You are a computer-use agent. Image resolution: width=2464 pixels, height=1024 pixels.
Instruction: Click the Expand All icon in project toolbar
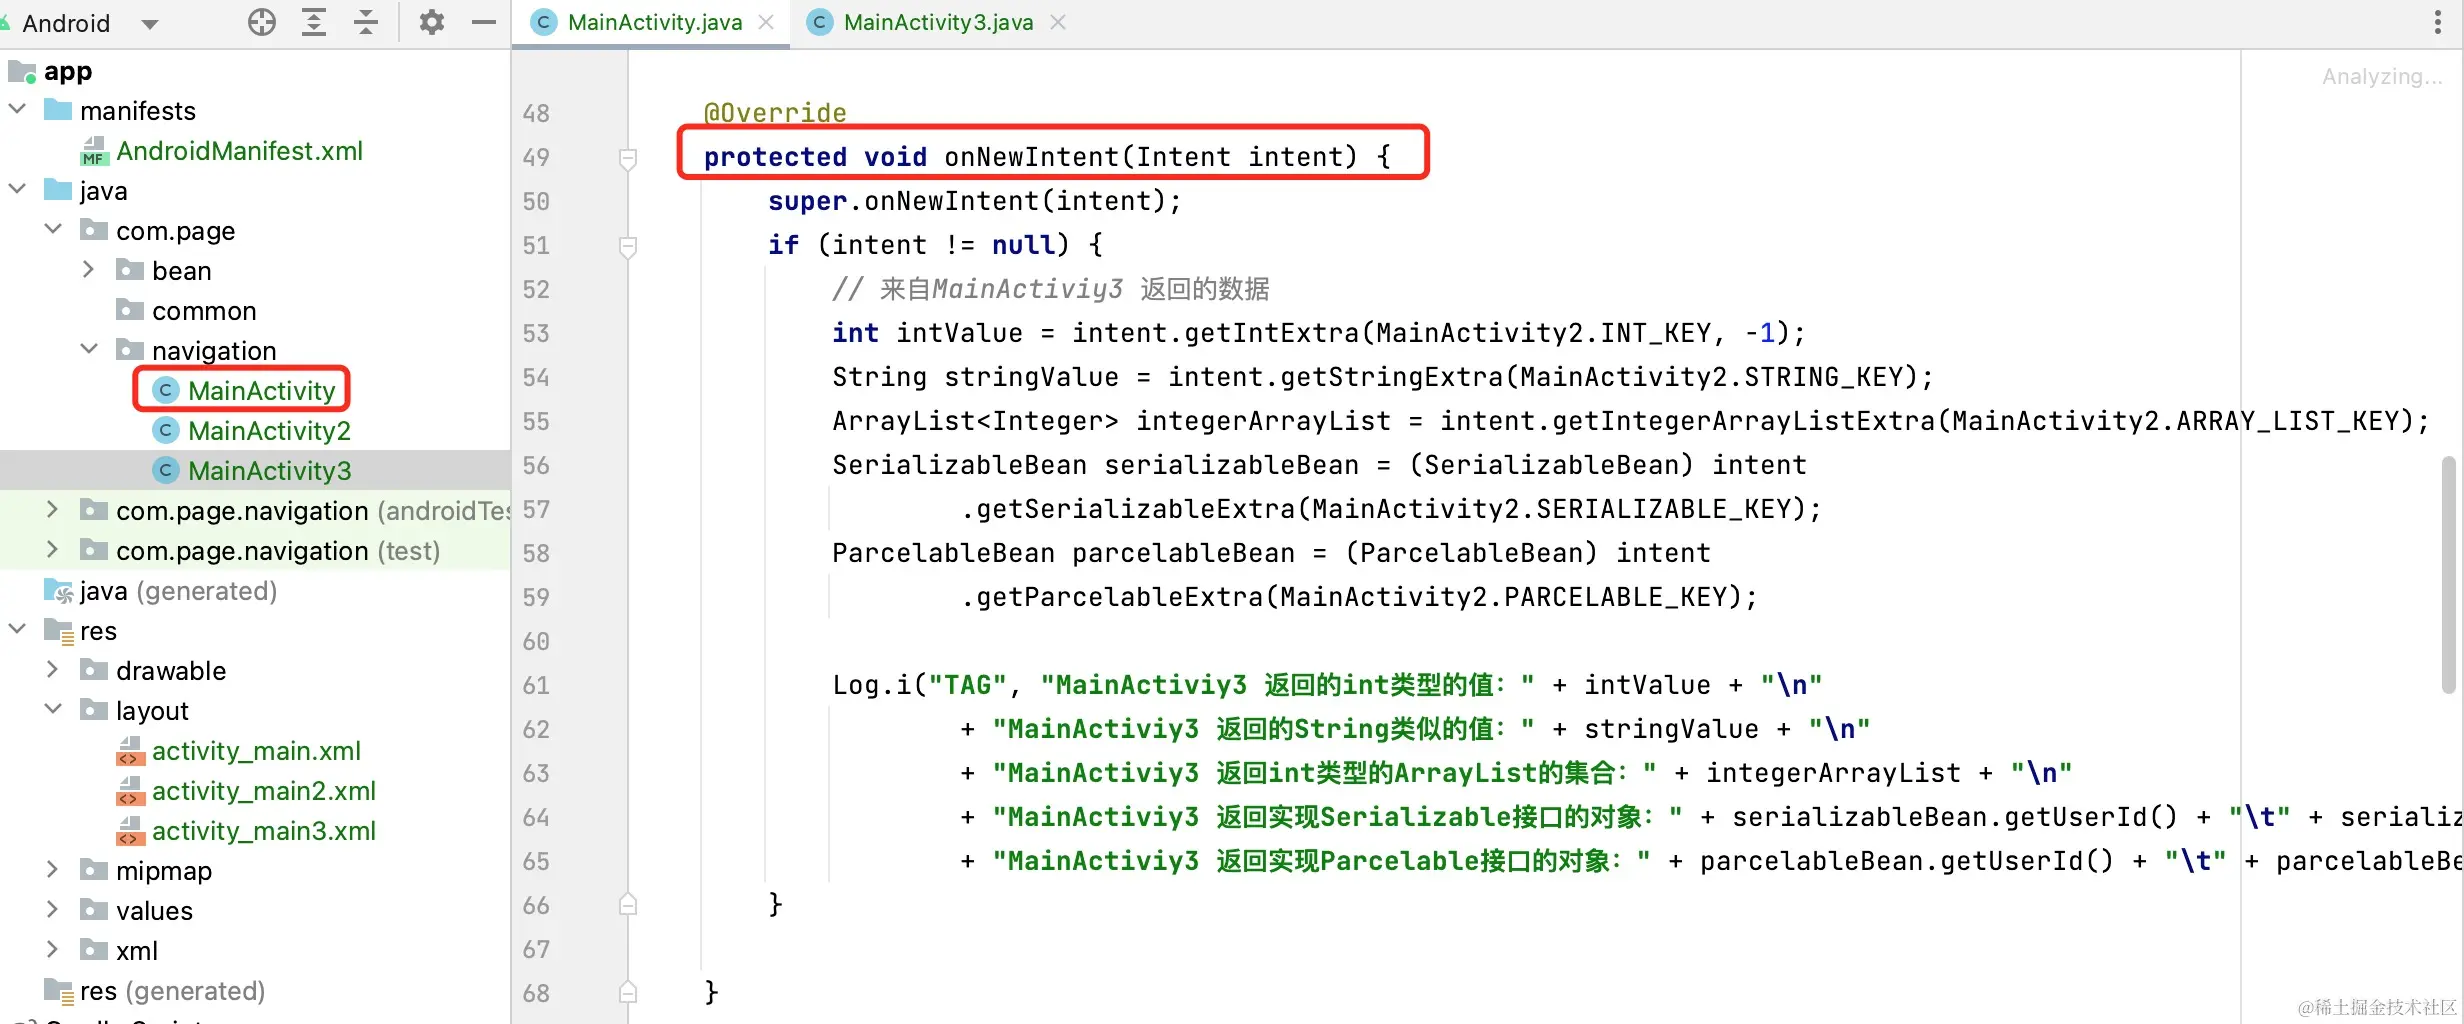[314, 22]
